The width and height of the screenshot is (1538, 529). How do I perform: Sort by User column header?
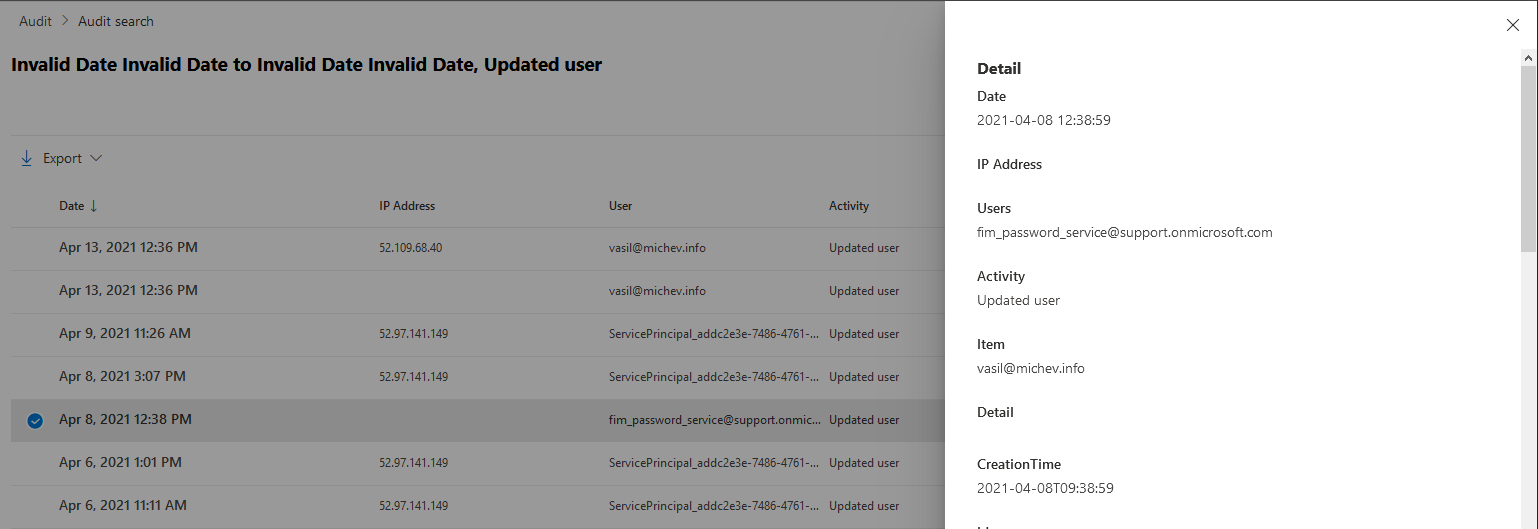click(x=620, y=206)
